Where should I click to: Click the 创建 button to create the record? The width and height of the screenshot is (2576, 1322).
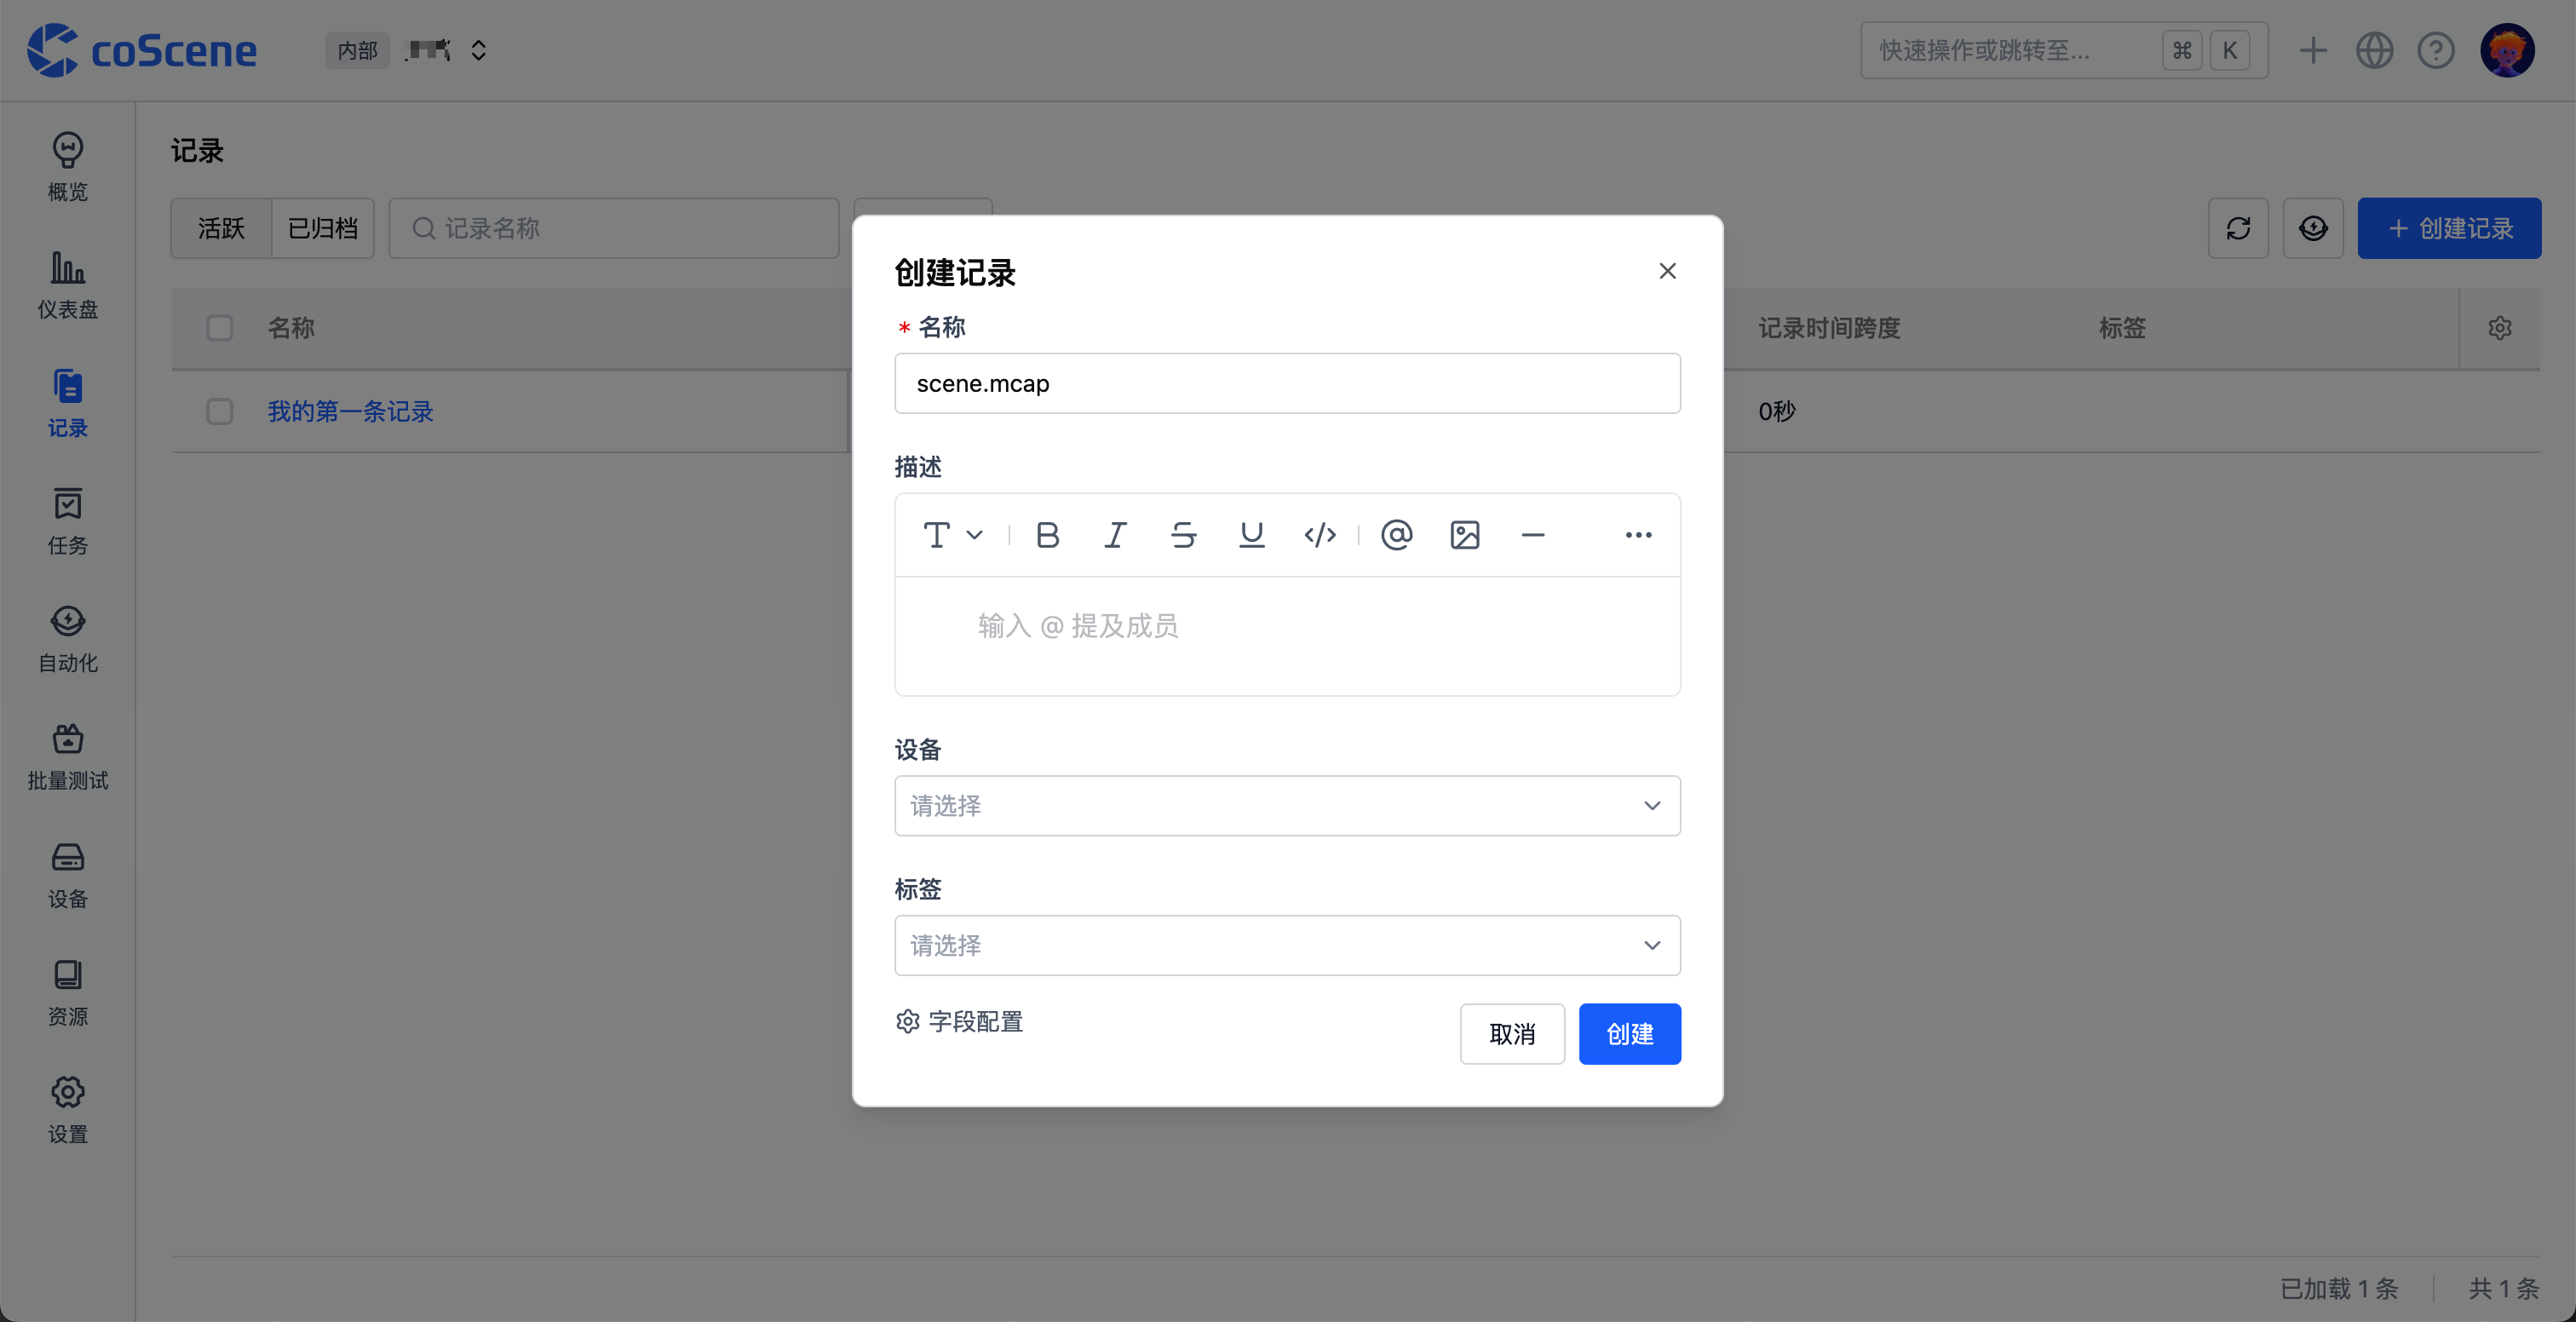[1629, 1033]
